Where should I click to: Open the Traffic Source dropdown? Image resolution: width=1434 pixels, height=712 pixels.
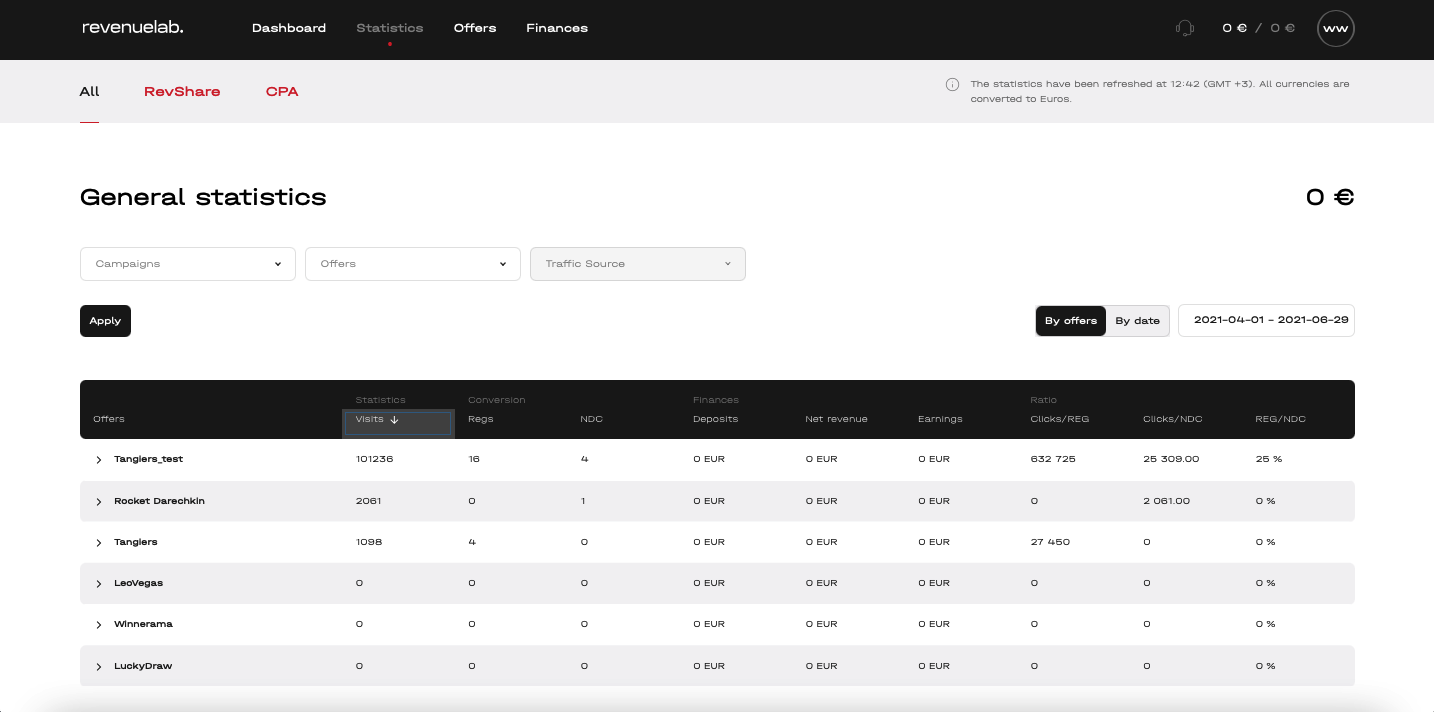[x=638, y=264]
